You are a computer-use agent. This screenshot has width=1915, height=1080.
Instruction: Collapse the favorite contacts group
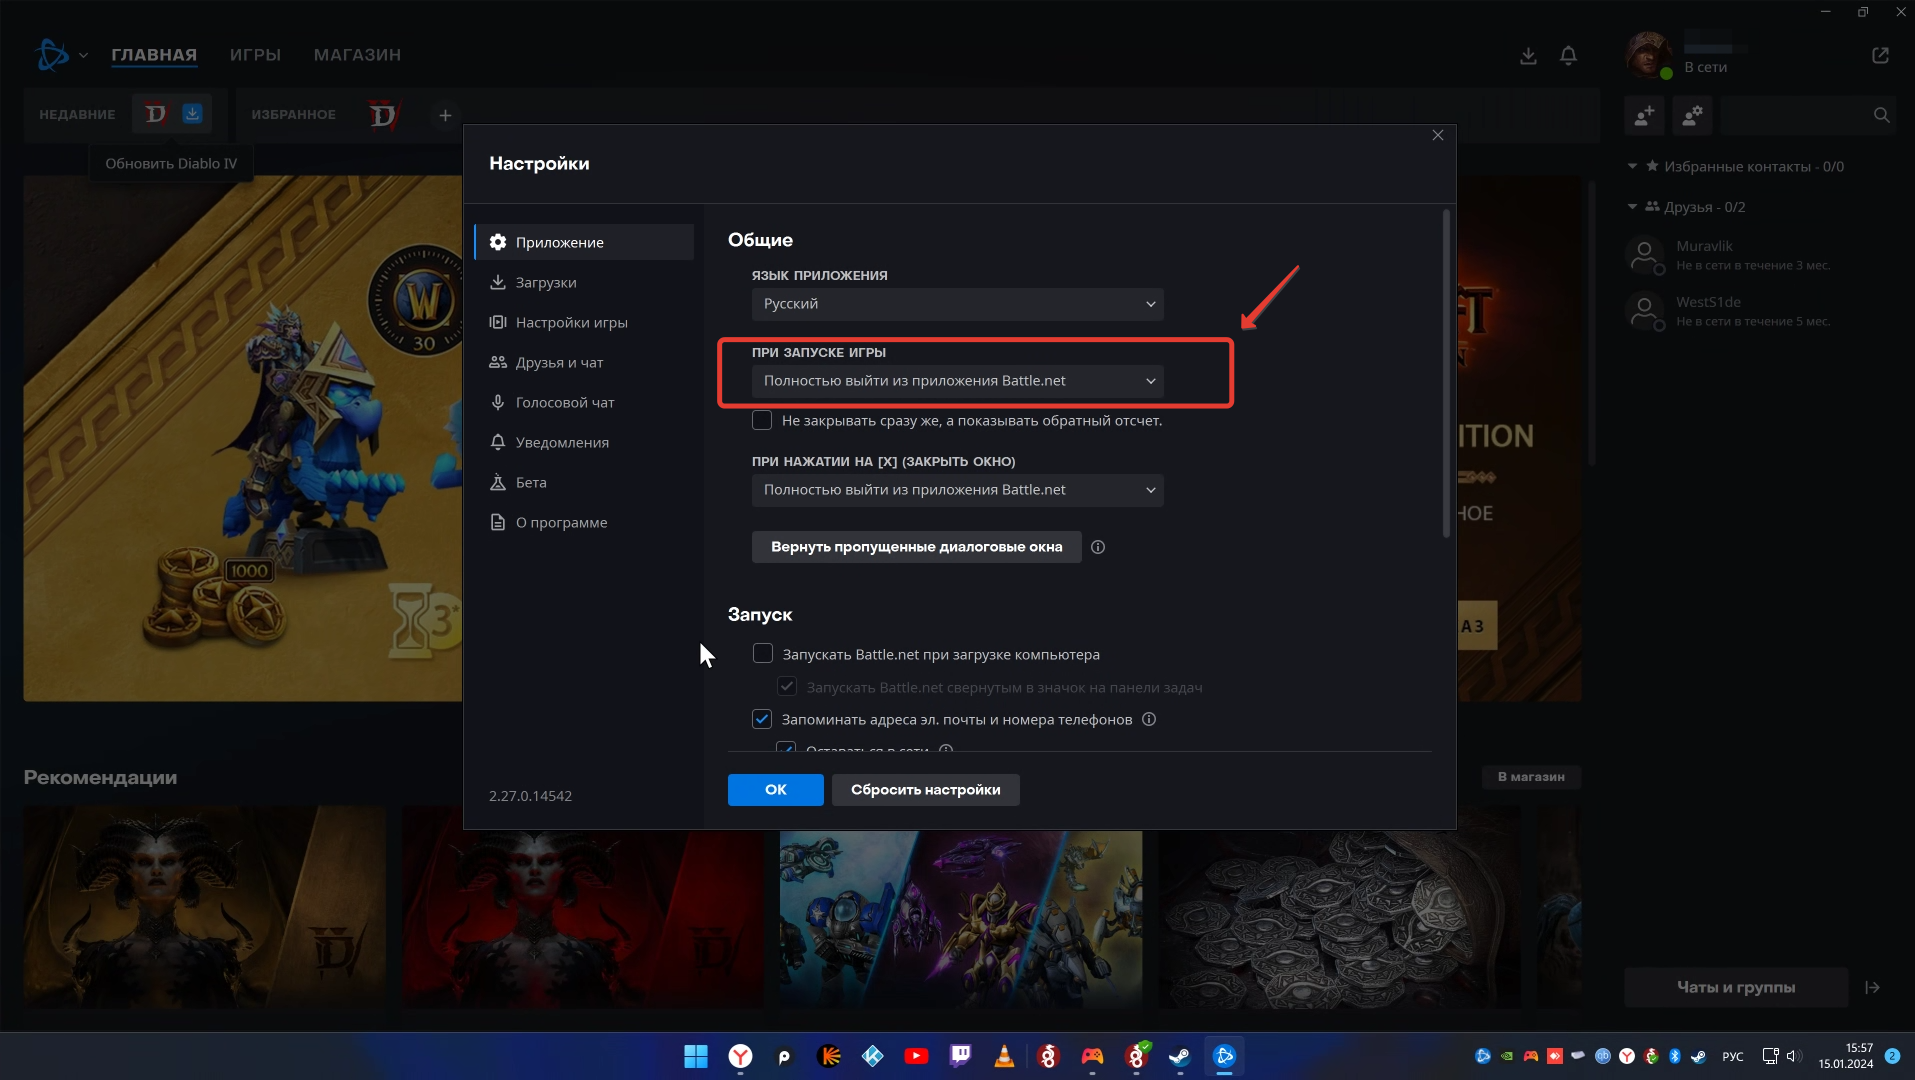click(1632, 166)
